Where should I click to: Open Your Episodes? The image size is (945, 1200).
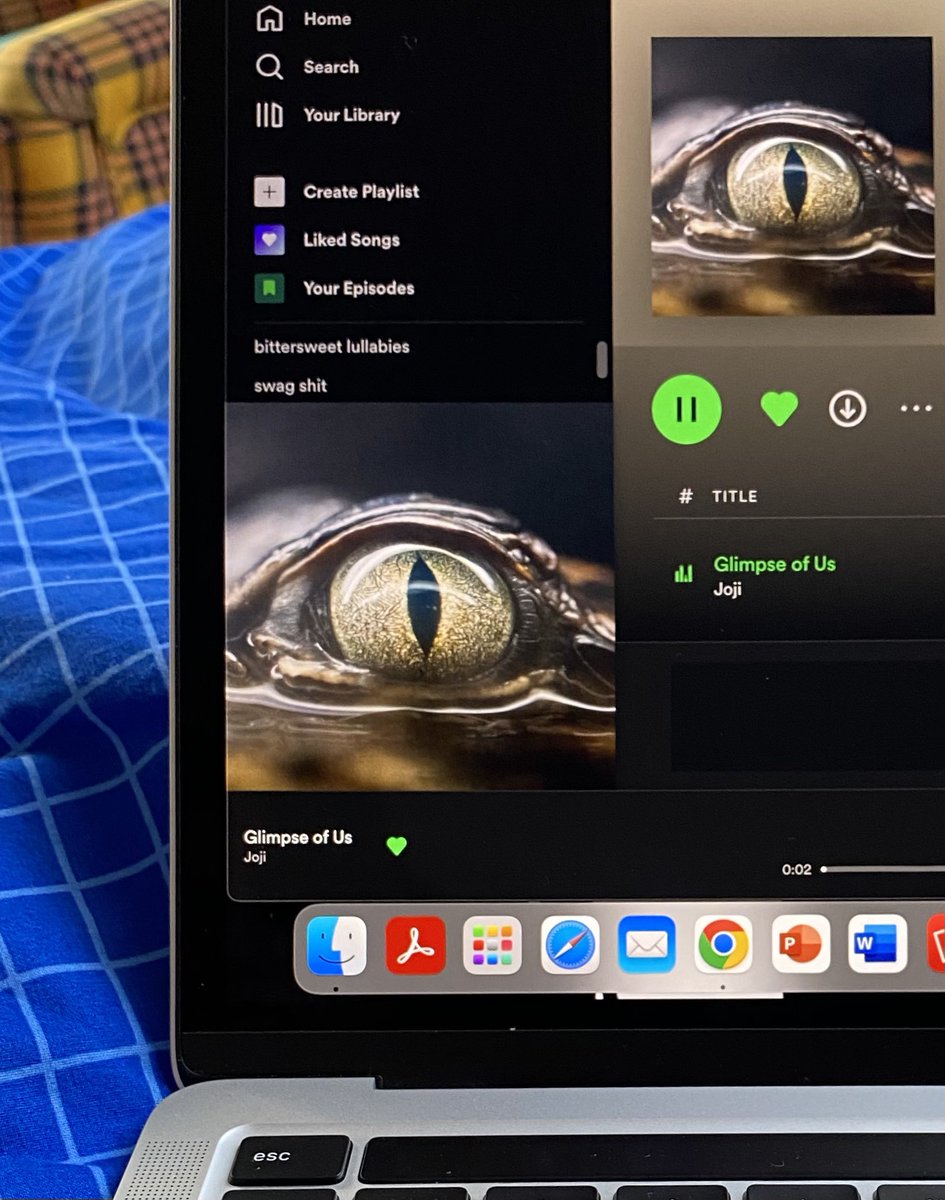point(358,288)
